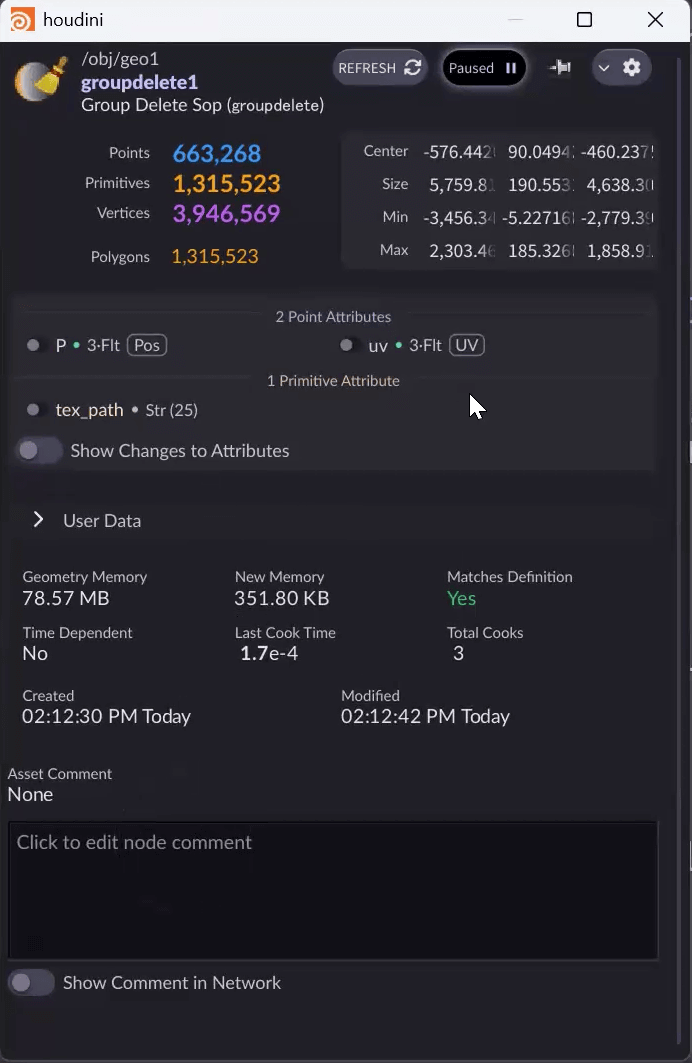
Task: Click the node comment text box
Action: [x=333, y=890]
